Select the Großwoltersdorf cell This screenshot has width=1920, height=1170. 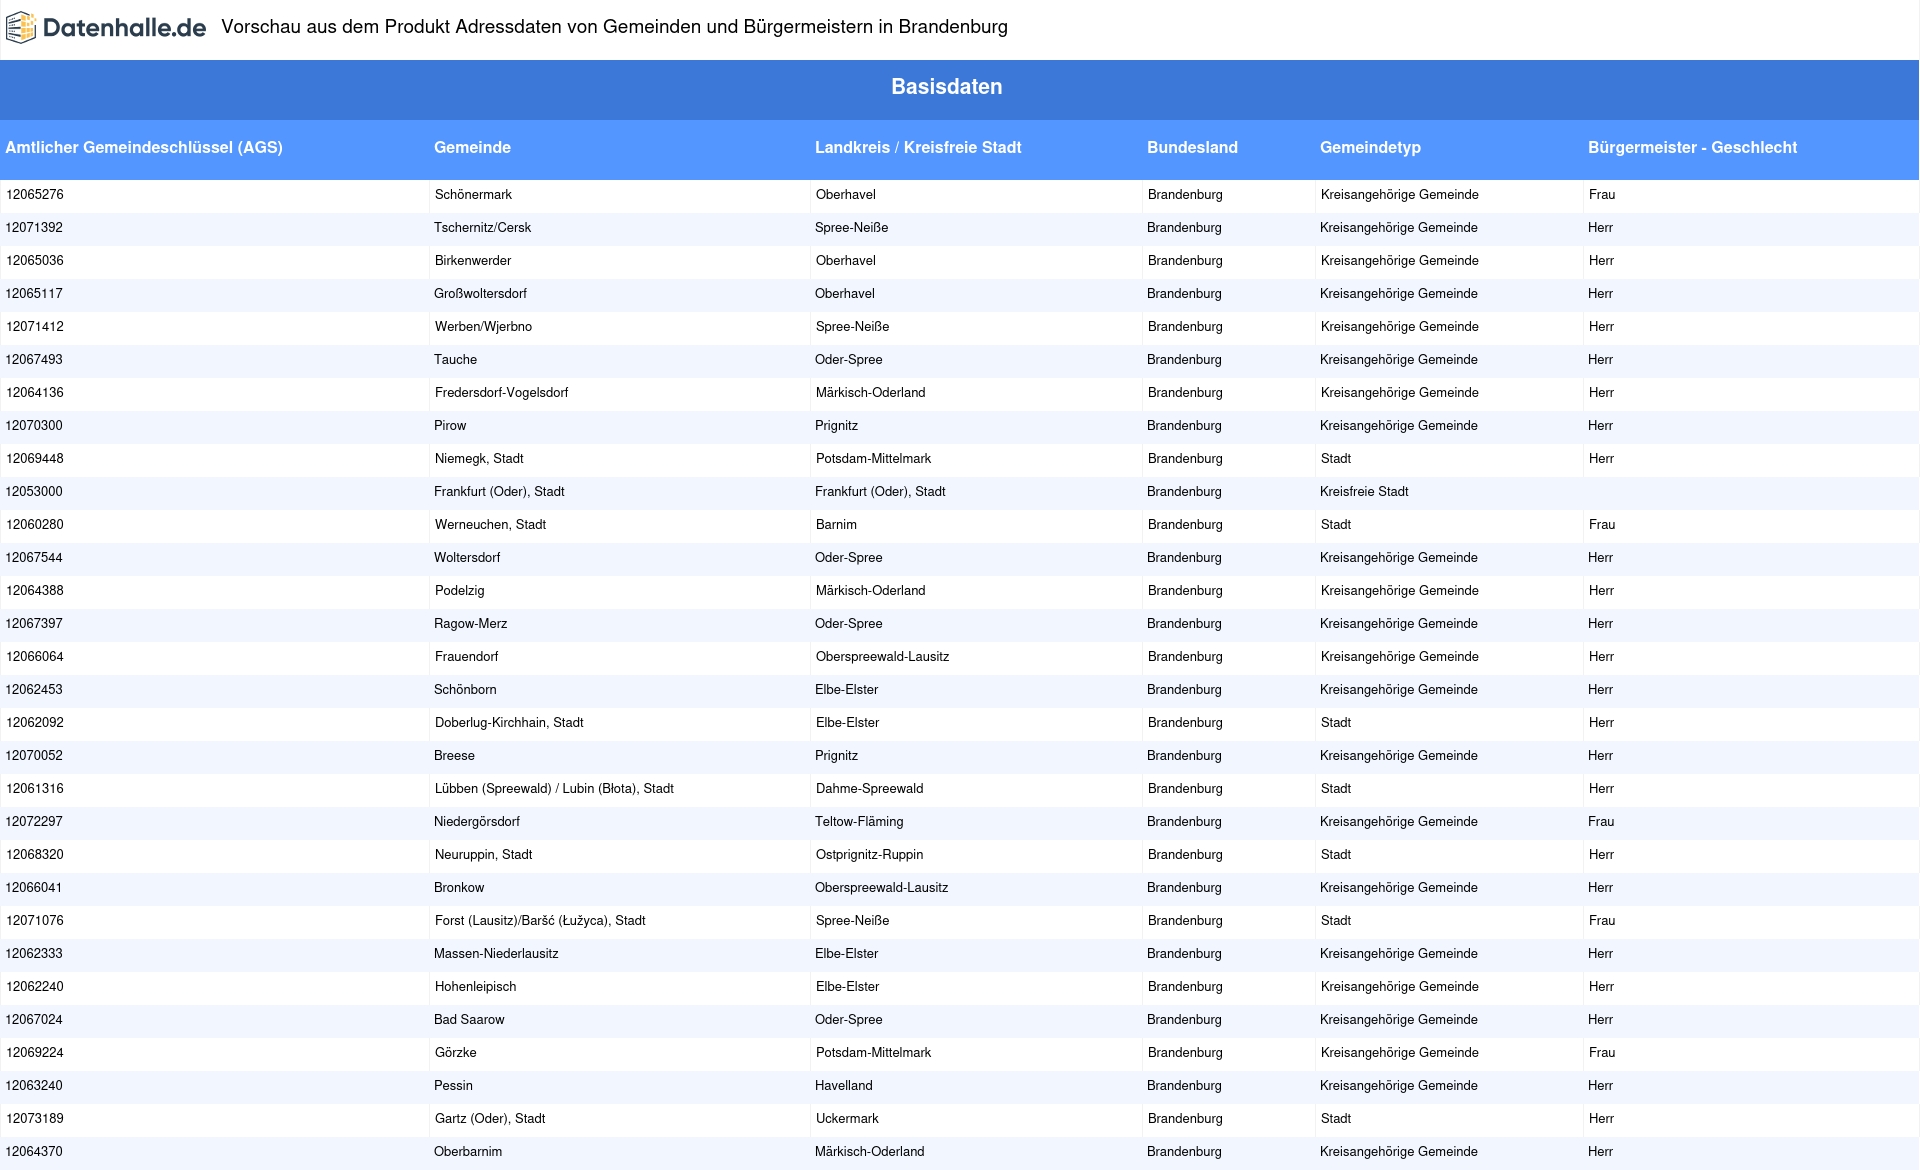click(x=619, y=294)
